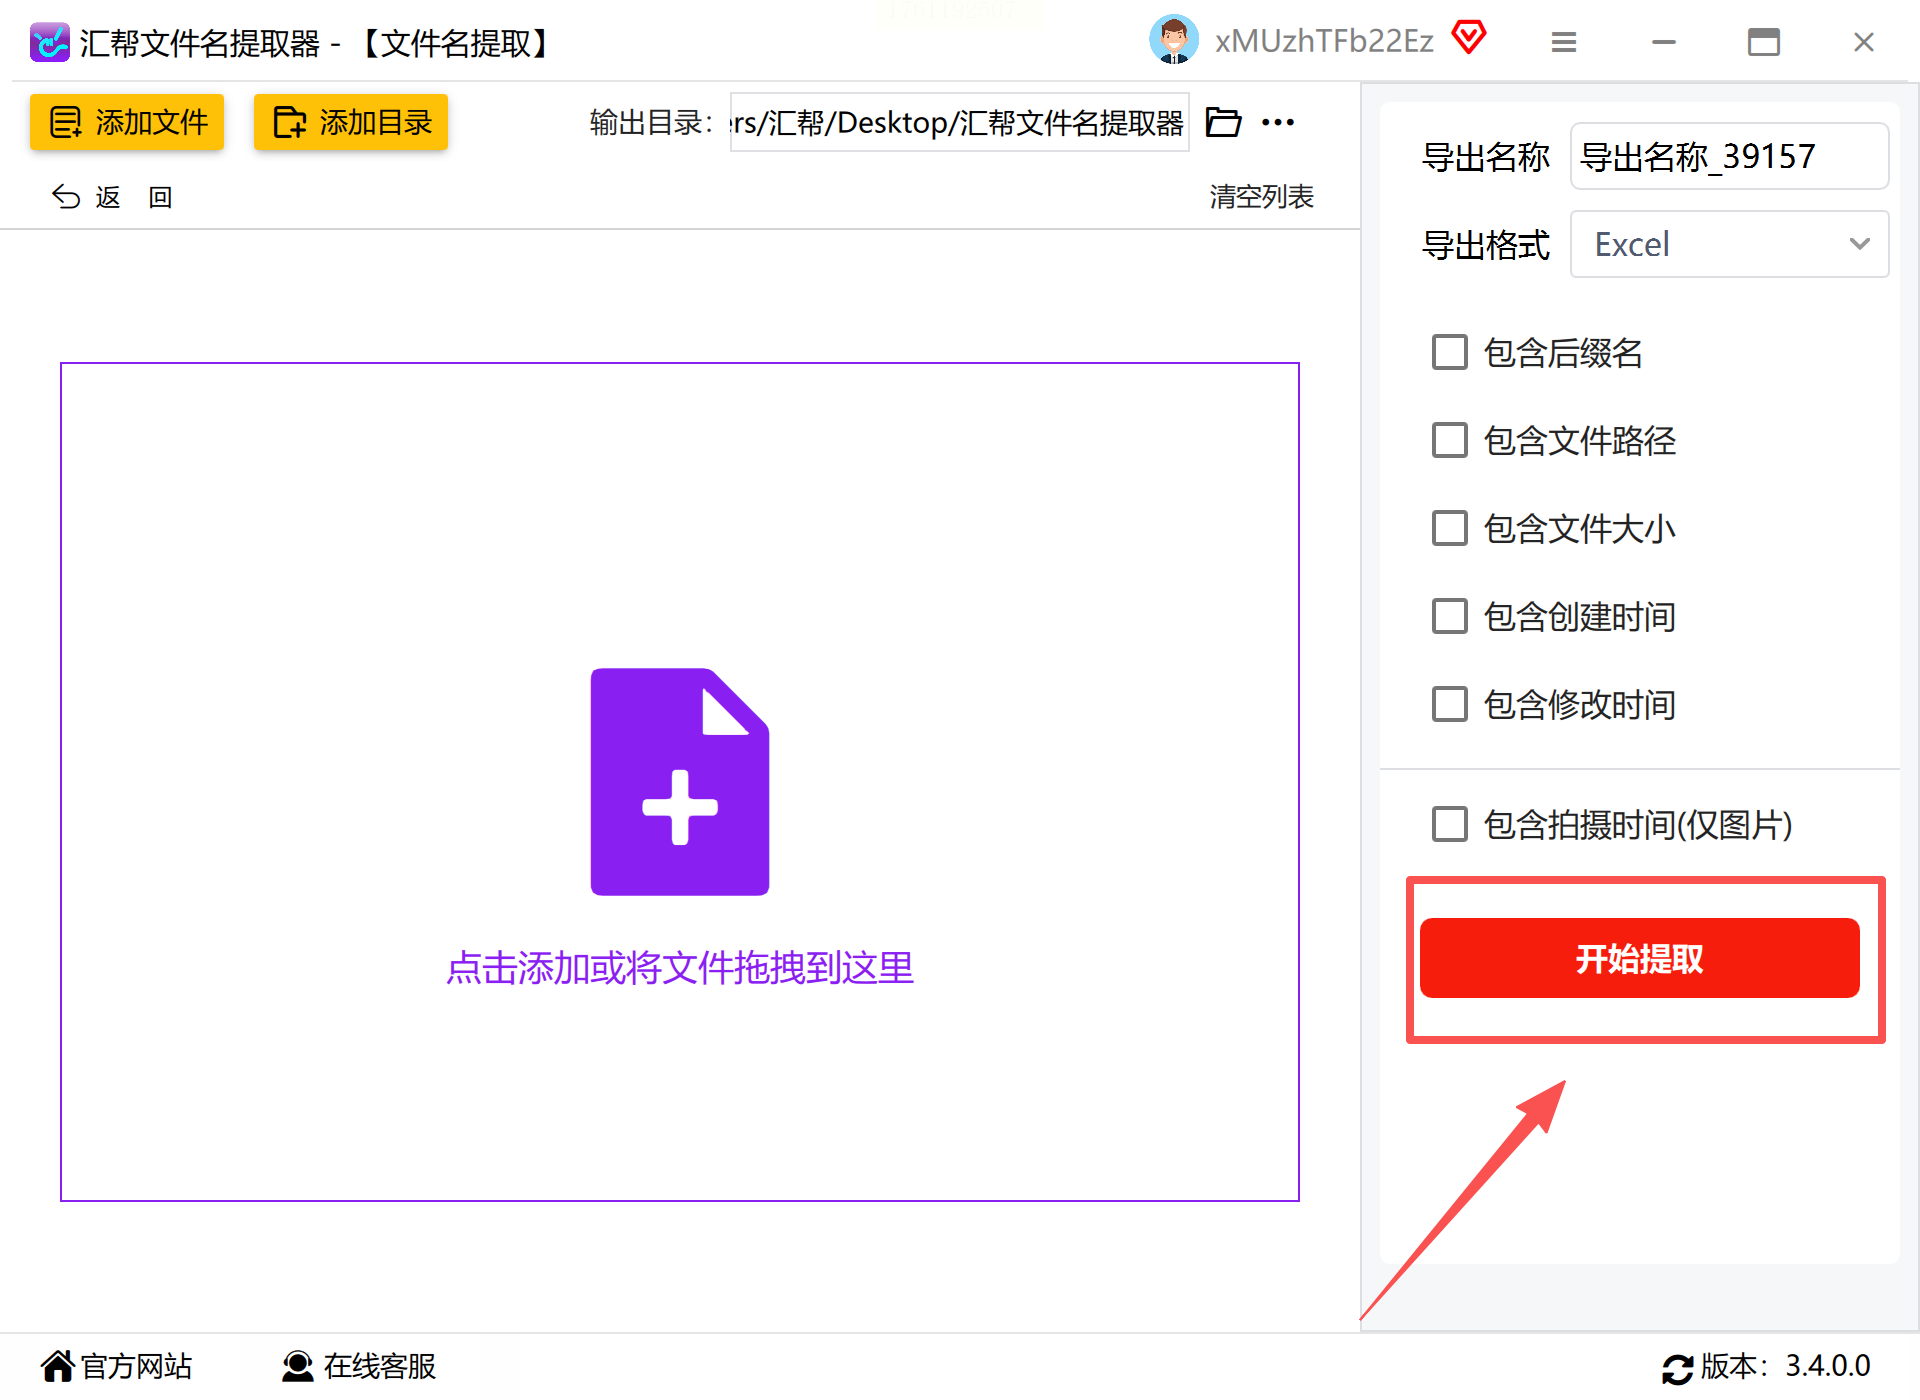Screen dimensions: 1920x1400
Task: Open the user avatar profile
Action: pyautogui.click(x=1173, y=40)
